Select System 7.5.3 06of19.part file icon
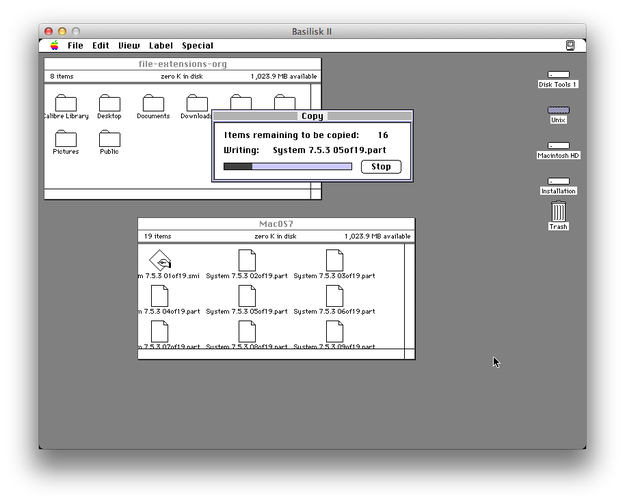 pyautogui.click(x=334, y=296)
